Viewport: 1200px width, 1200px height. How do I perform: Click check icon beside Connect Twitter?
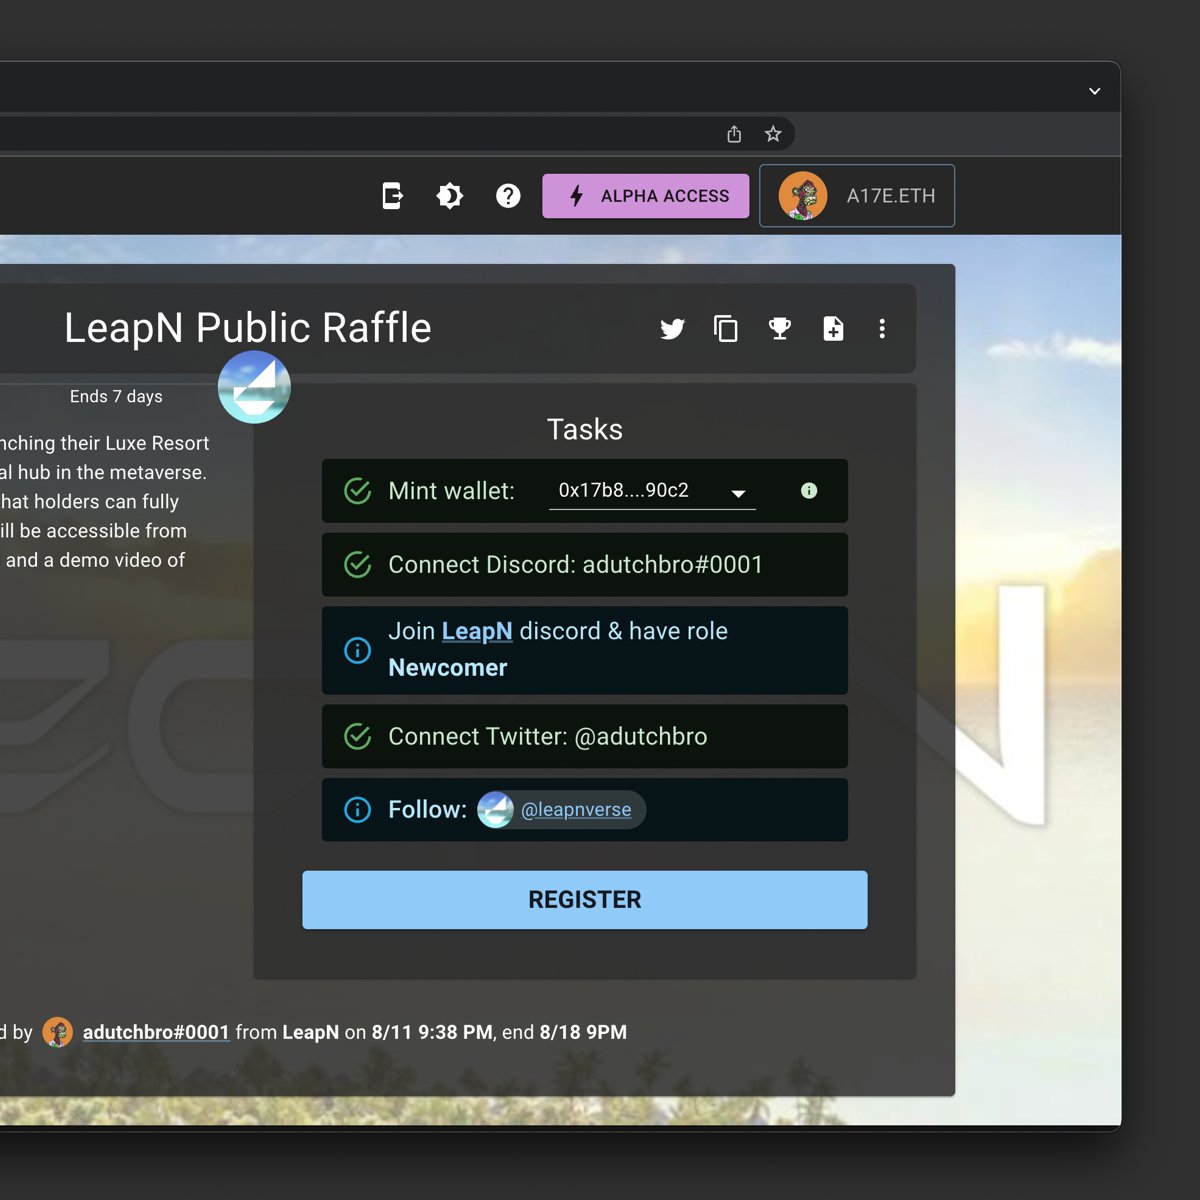click(x=358, y=737)
